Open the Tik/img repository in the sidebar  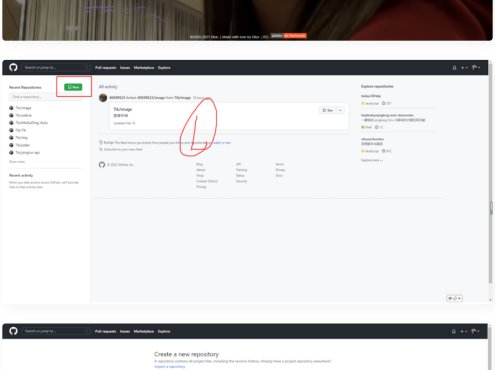[22, 138]
